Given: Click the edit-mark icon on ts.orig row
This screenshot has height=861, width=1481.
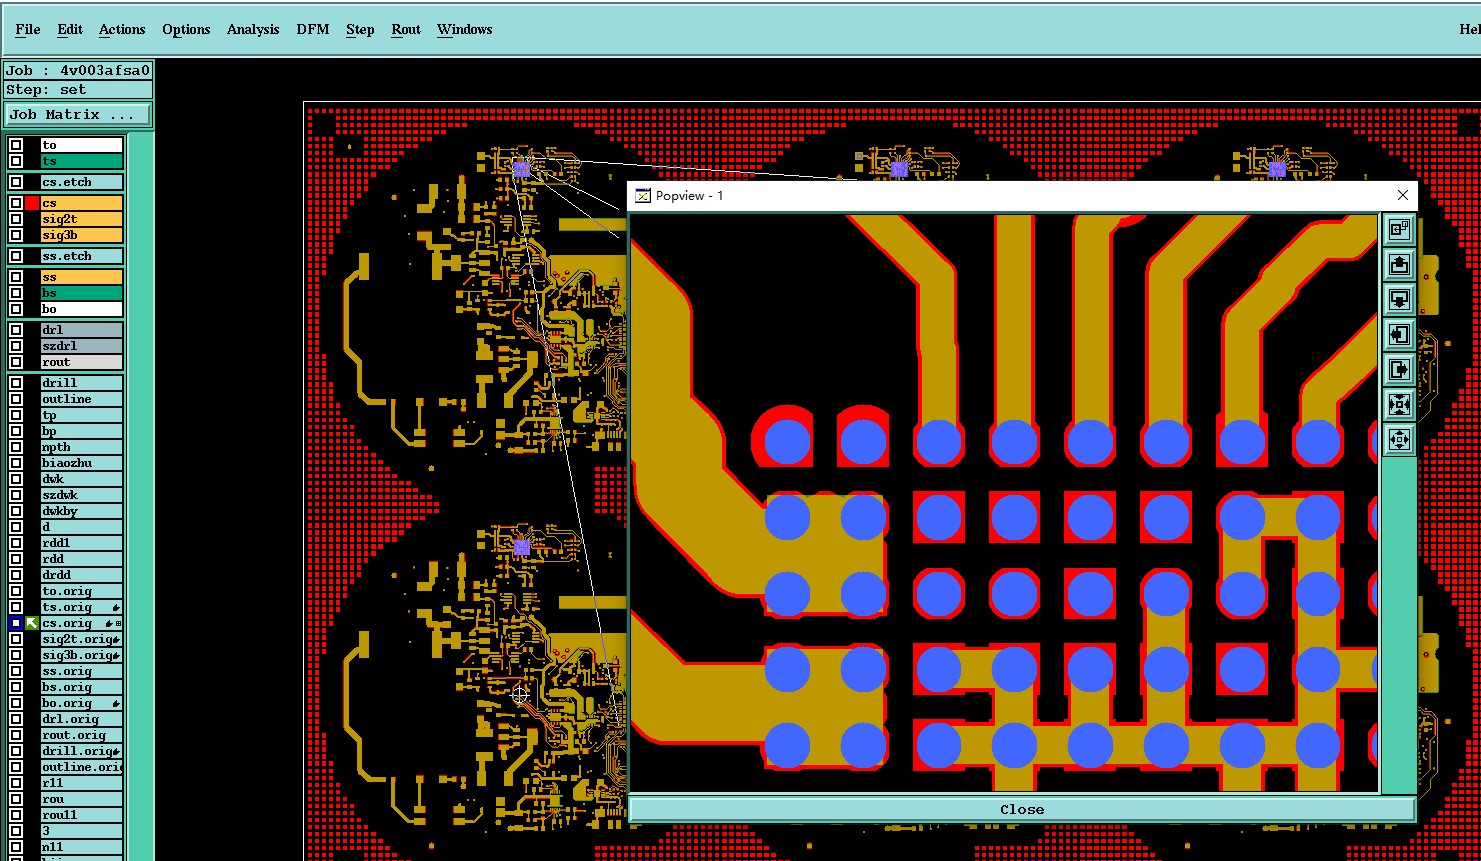Looking at the screenshot, I should 116,607.
